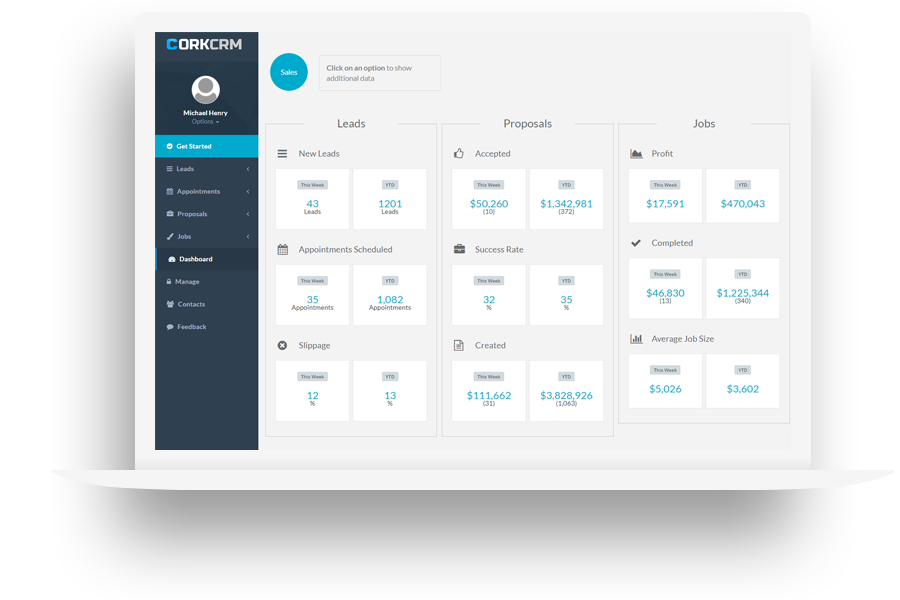The width and height of the screenshot is (900, 600).
Task: Click the Slippage cross circle icon
Action: [282, 345]
